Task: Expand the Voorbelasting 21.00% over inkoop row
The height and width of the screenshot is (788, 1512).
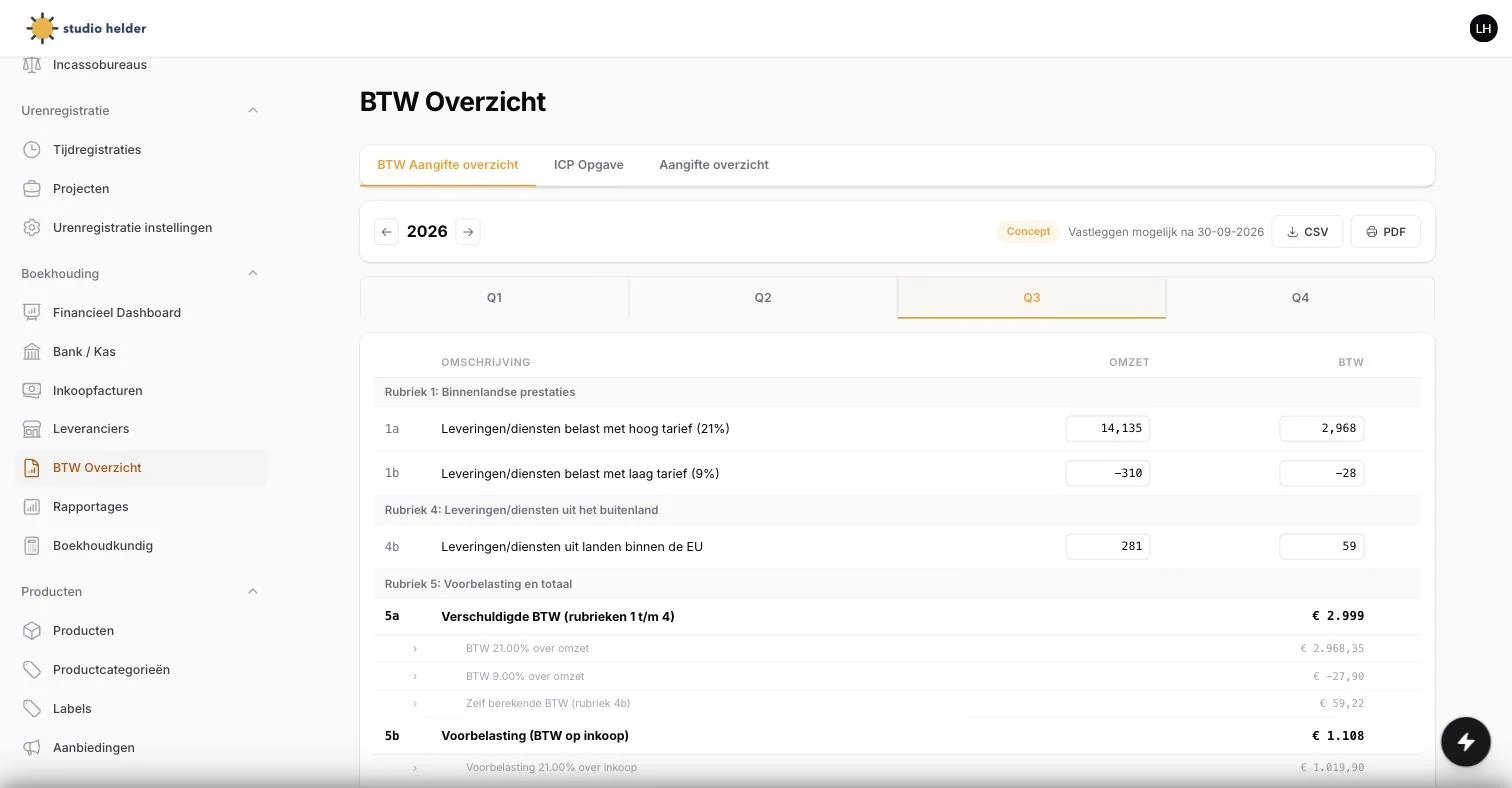Action: (x=415, y=768)
